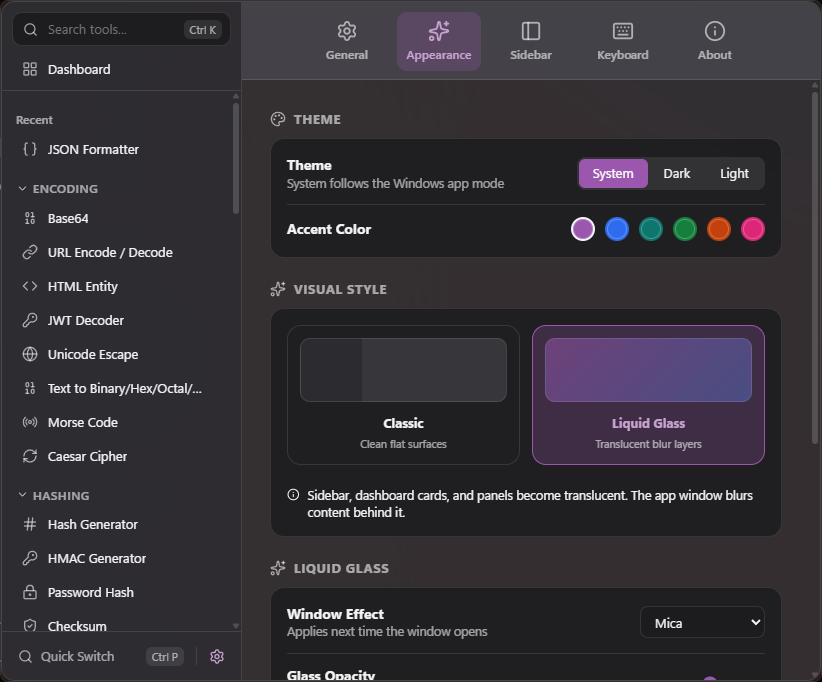Screen dimensions: 822x682
Task: Open the Base64 tool
Action: tap(122, 219)
